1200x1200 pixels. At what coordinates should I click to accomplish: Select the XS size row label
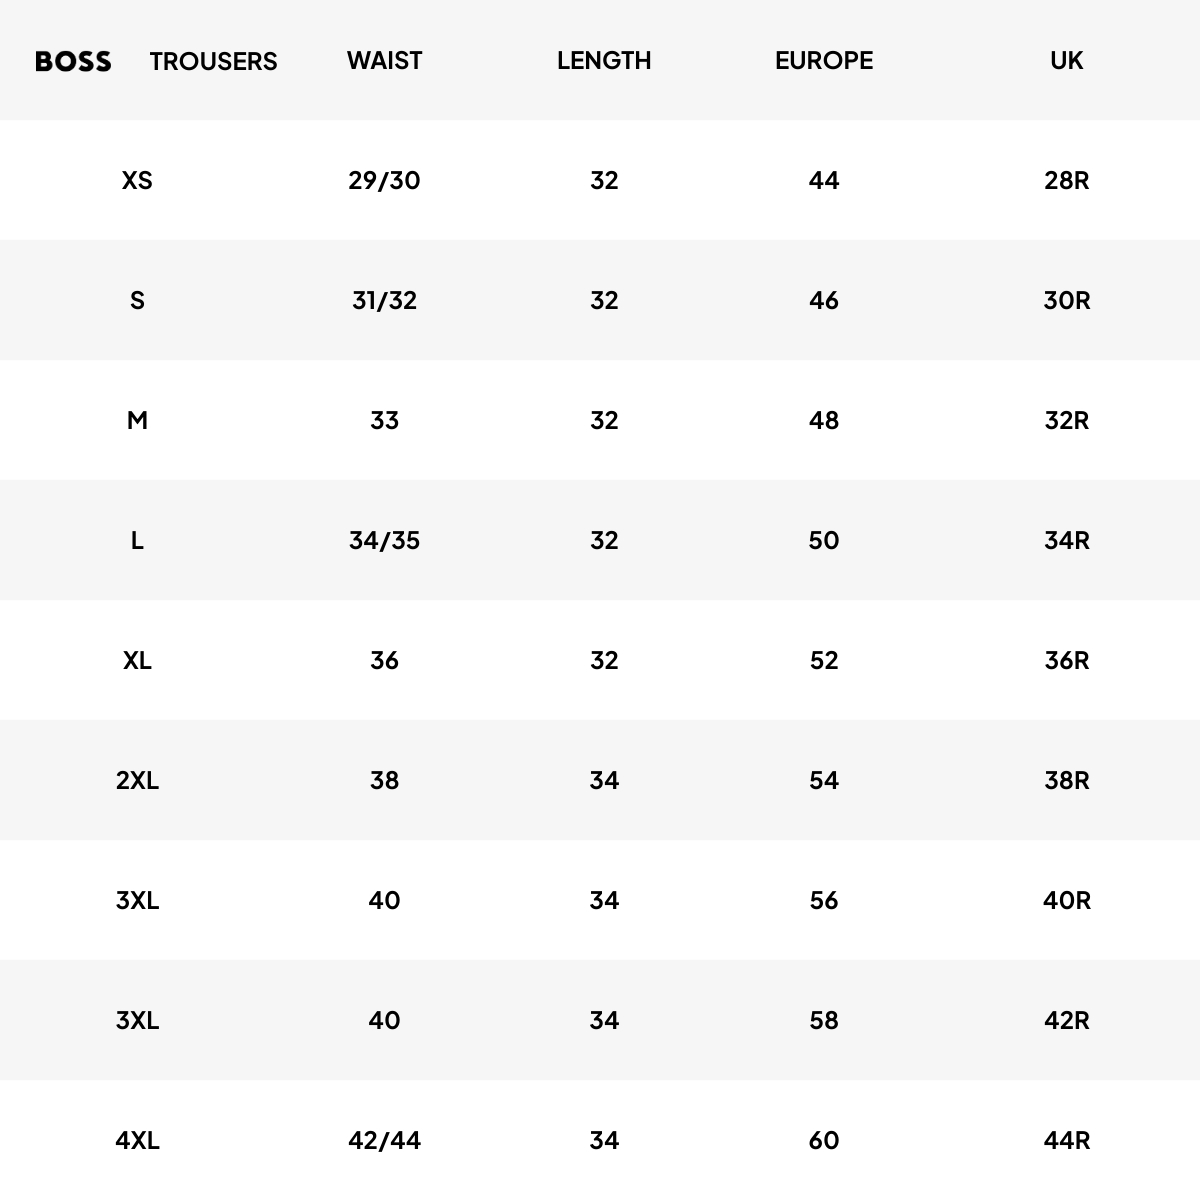137,181
